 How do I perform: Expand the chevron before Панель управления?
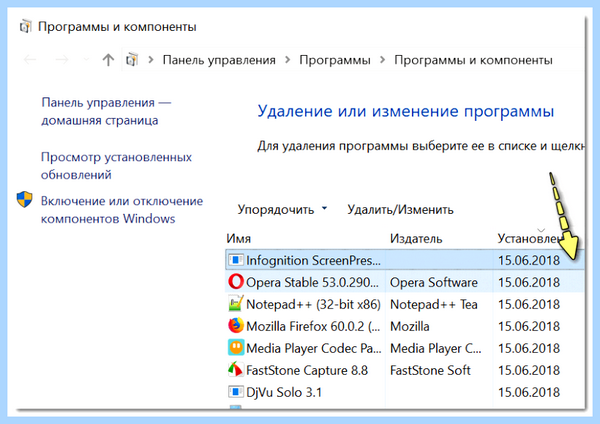151,60
